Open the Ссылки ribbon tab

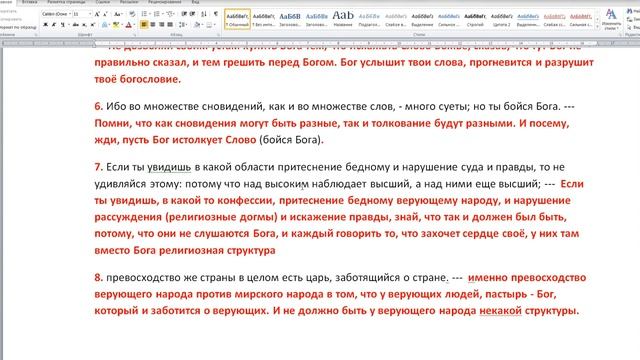(x=103, y=2)
